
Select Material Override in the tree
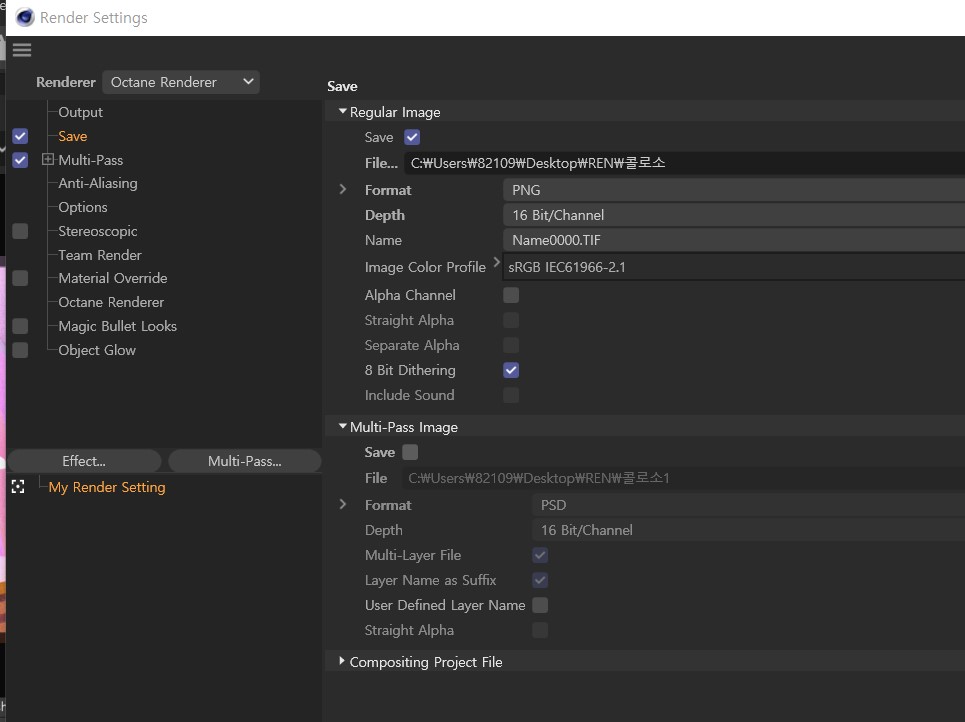coord(113,278)
